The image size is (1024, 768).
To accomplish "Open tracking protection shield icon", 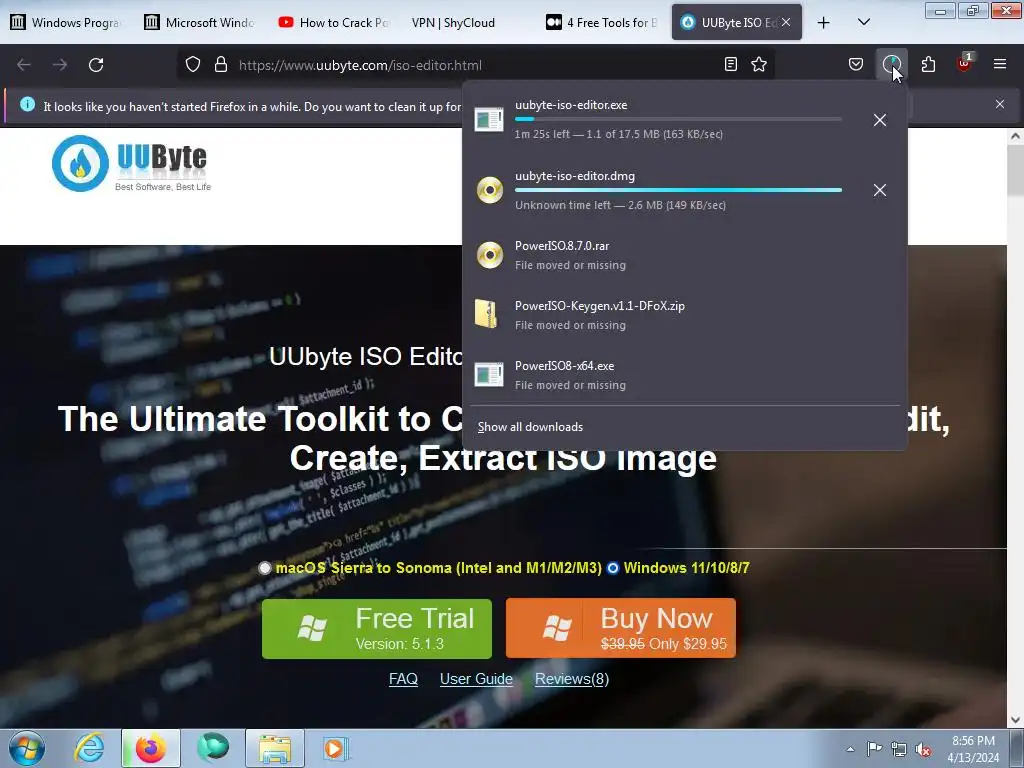I will [193, 65].
